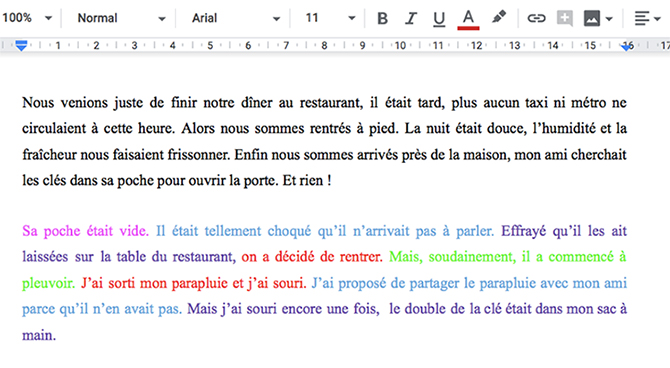Click the add comment icon
This screenshot has height=368, width=670.
[x=565, y=18]
